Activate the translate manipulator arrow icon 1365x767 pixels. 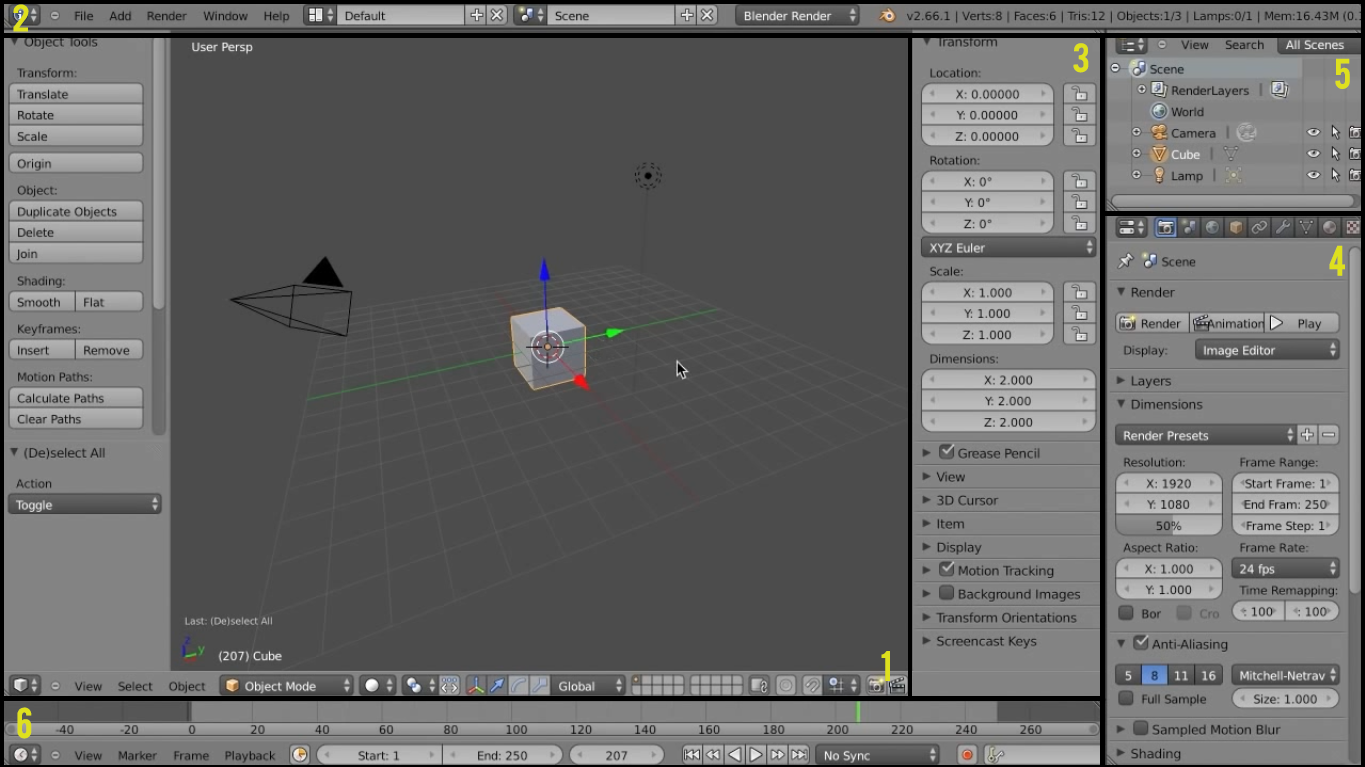point(497,686)
